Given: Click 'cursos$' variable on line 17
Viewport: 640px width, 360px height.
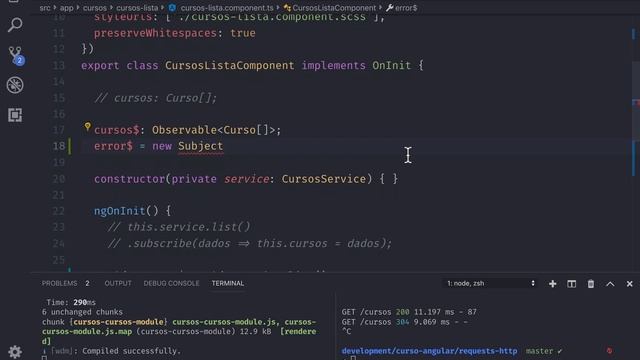Looking at the screenshot, I should (x=117, y=130).
